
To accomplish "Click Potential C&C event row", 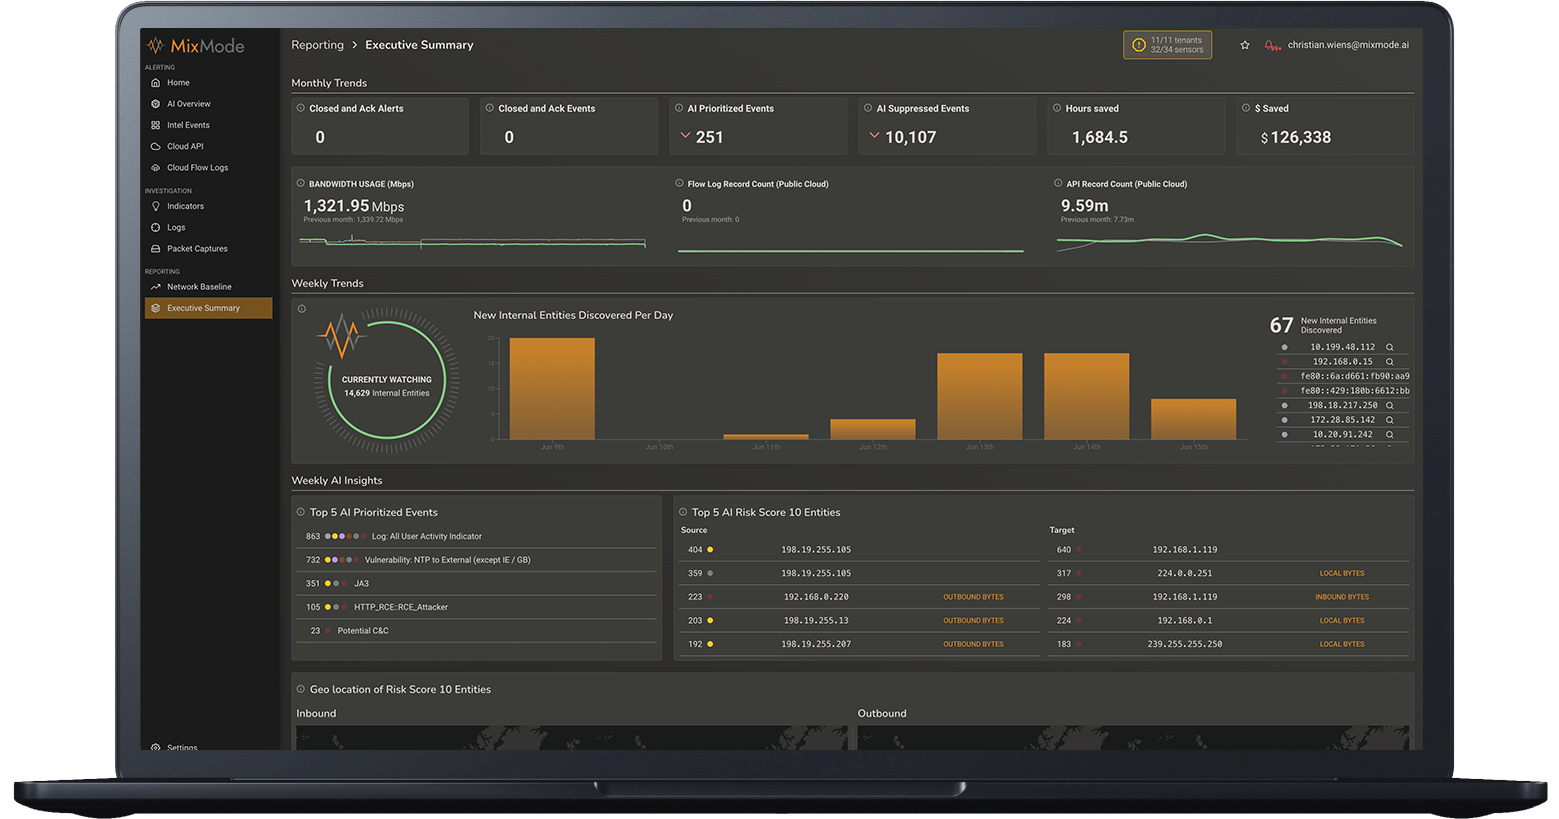I will point(476,631).
